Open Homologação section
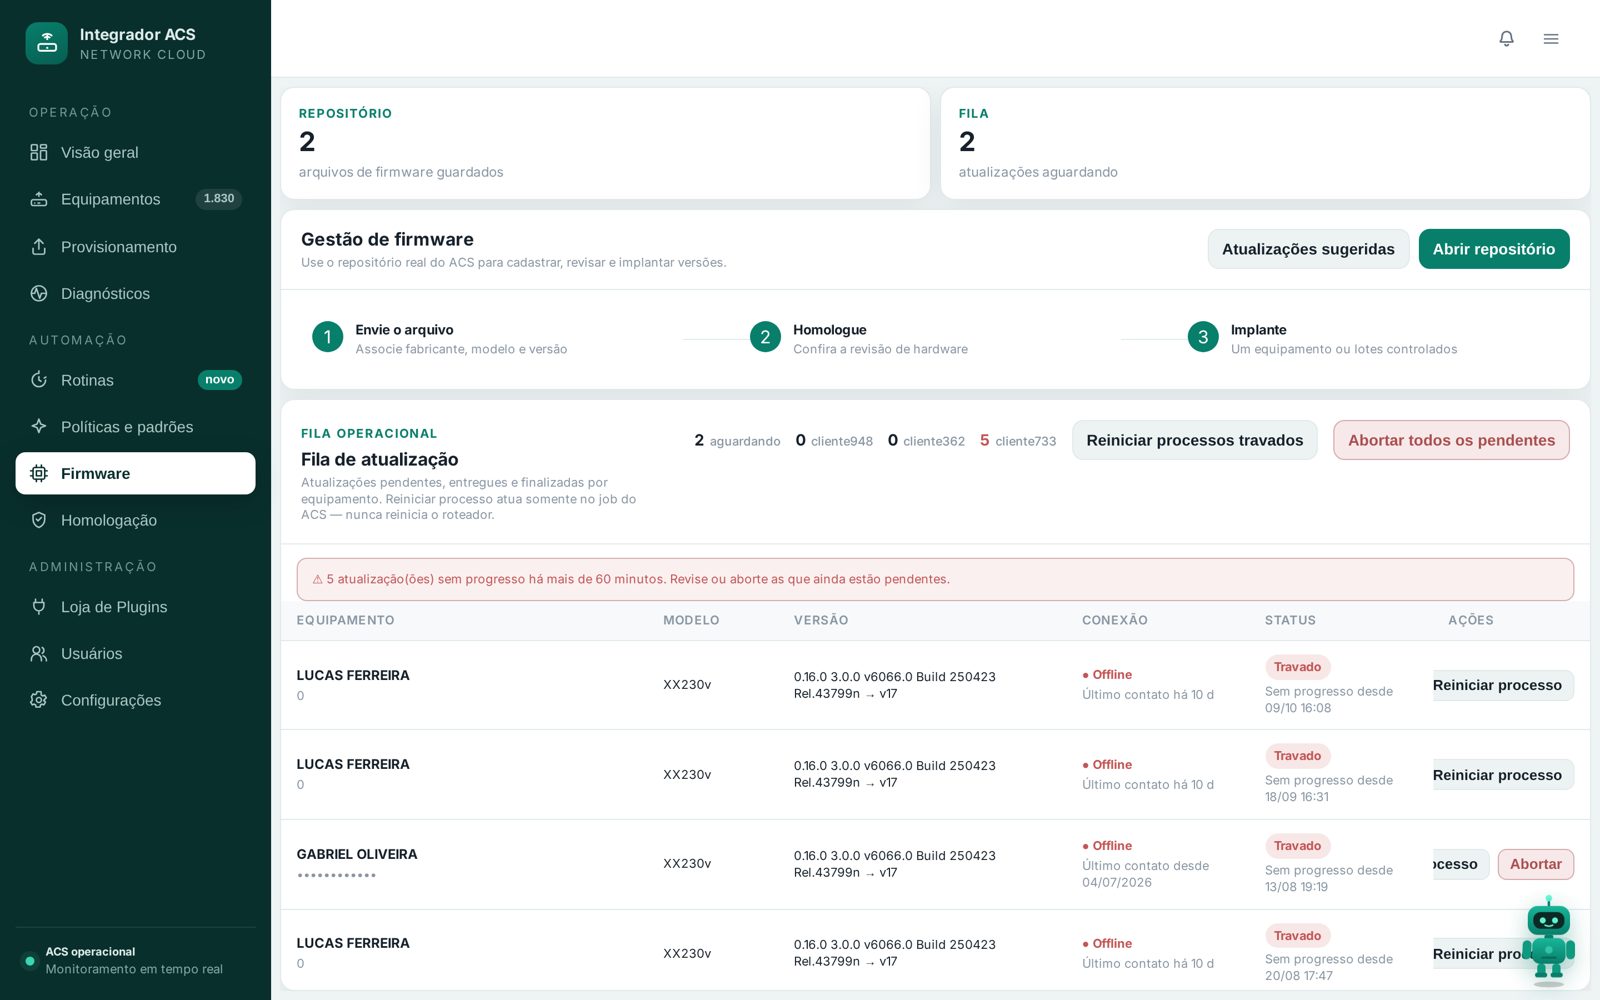1600x1000 pixels. [x=135, y=520]
